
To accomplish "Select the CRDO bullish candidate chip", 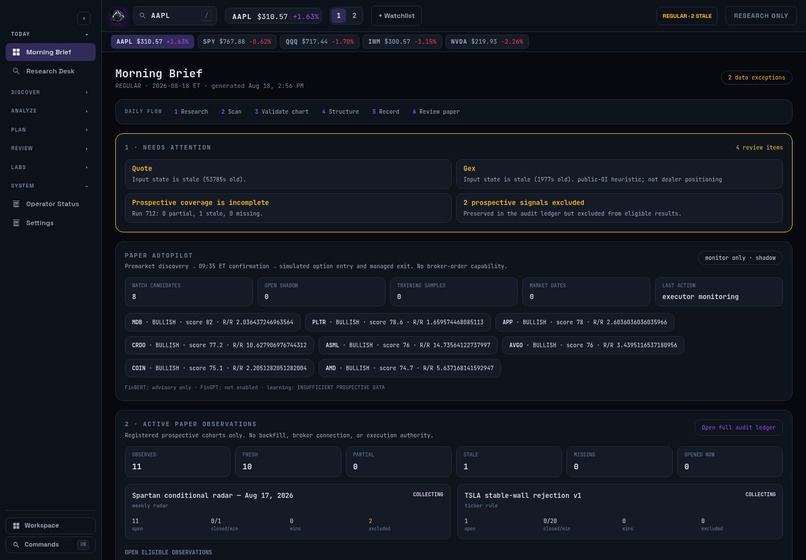I will 219,345.
